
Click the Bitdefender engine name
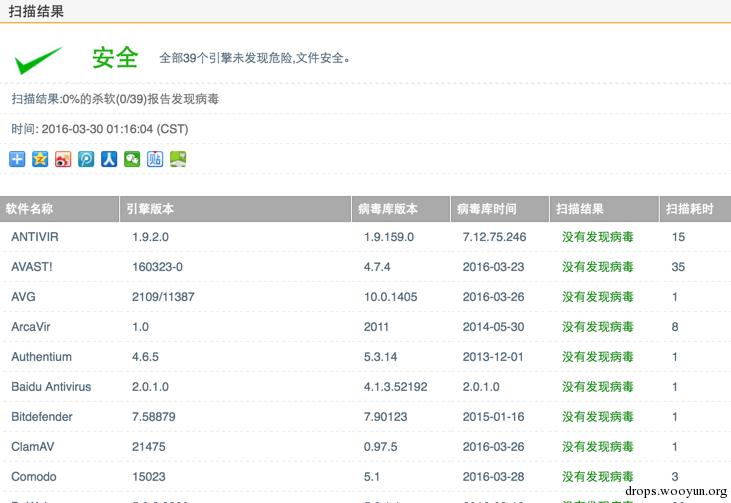pos(42,417)
